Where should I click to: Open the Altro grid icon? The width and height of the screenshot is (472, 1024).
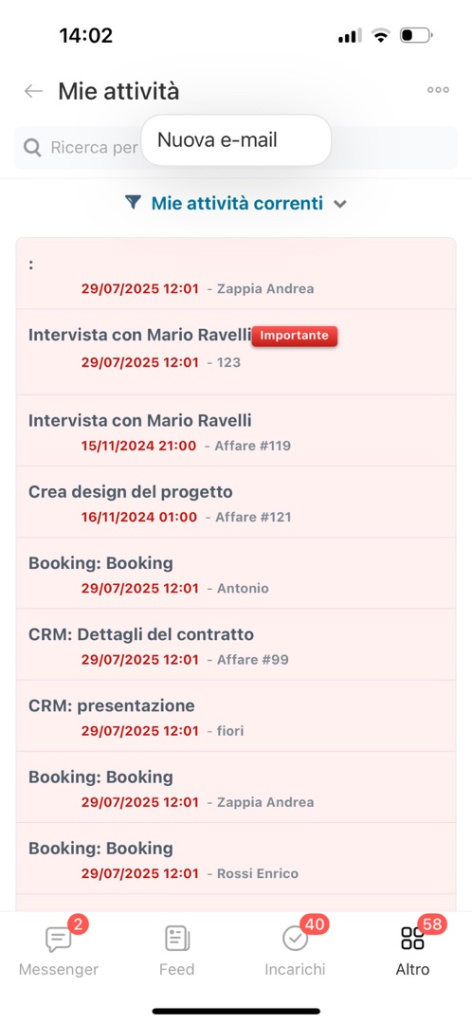click(413, 938)
